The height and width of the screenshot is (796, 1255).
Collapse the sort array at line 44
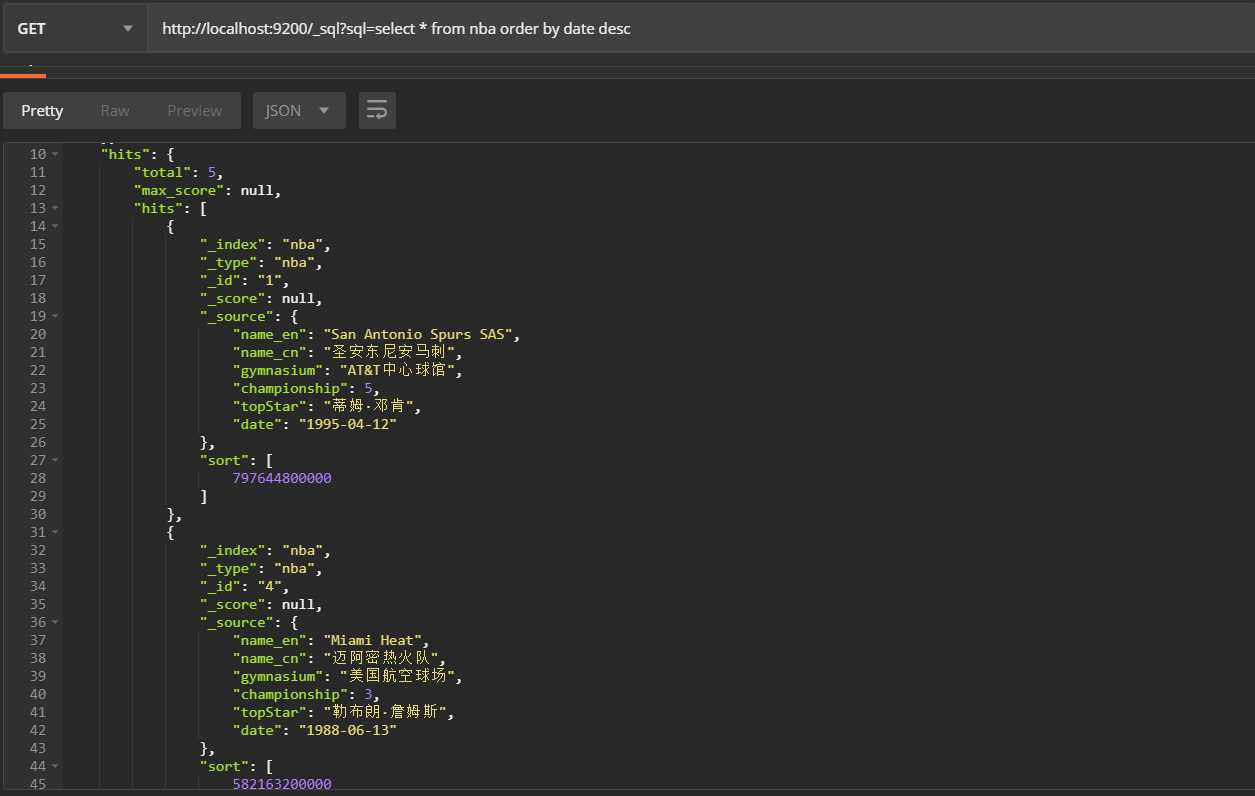coord(55,766)
